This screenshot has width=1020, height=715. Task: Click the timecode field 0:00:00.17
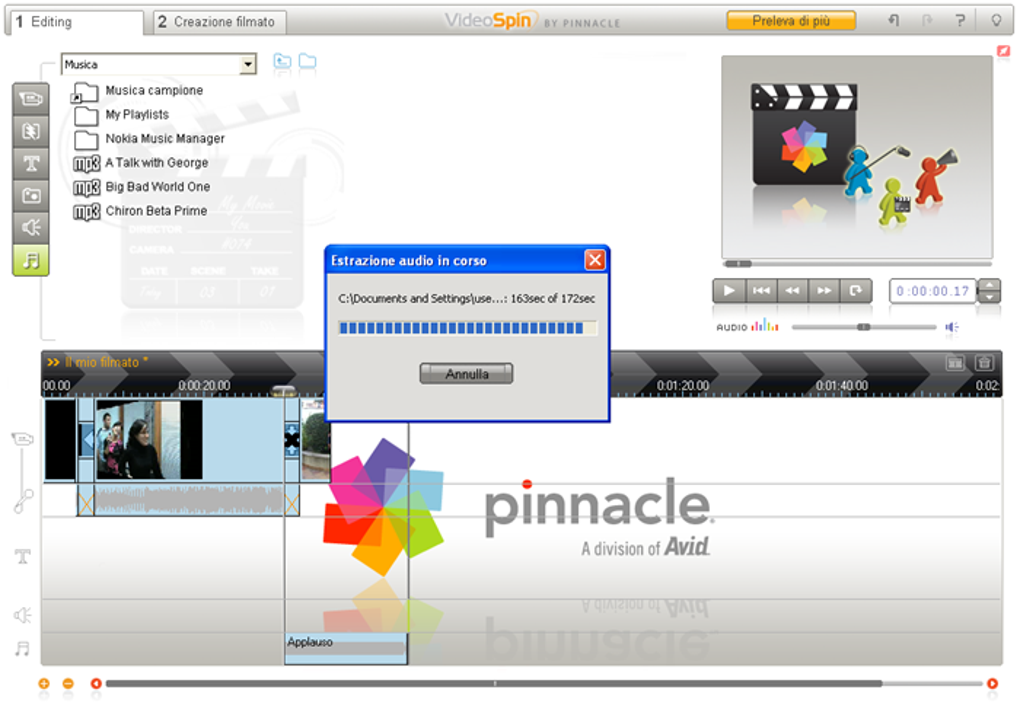[x=932, y=291]
